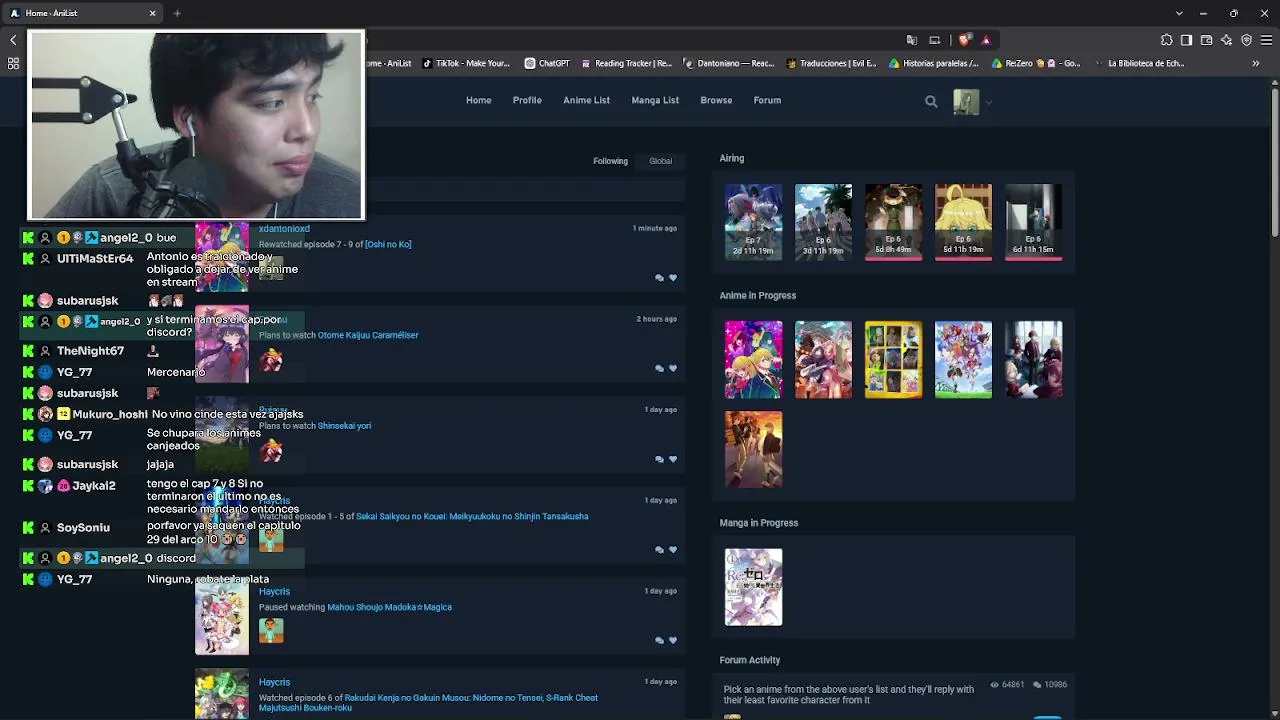This screenshot has width=1280, height=720.
Task: Expand the profile dropdown chevron beside the avatar
Action: 988,102
